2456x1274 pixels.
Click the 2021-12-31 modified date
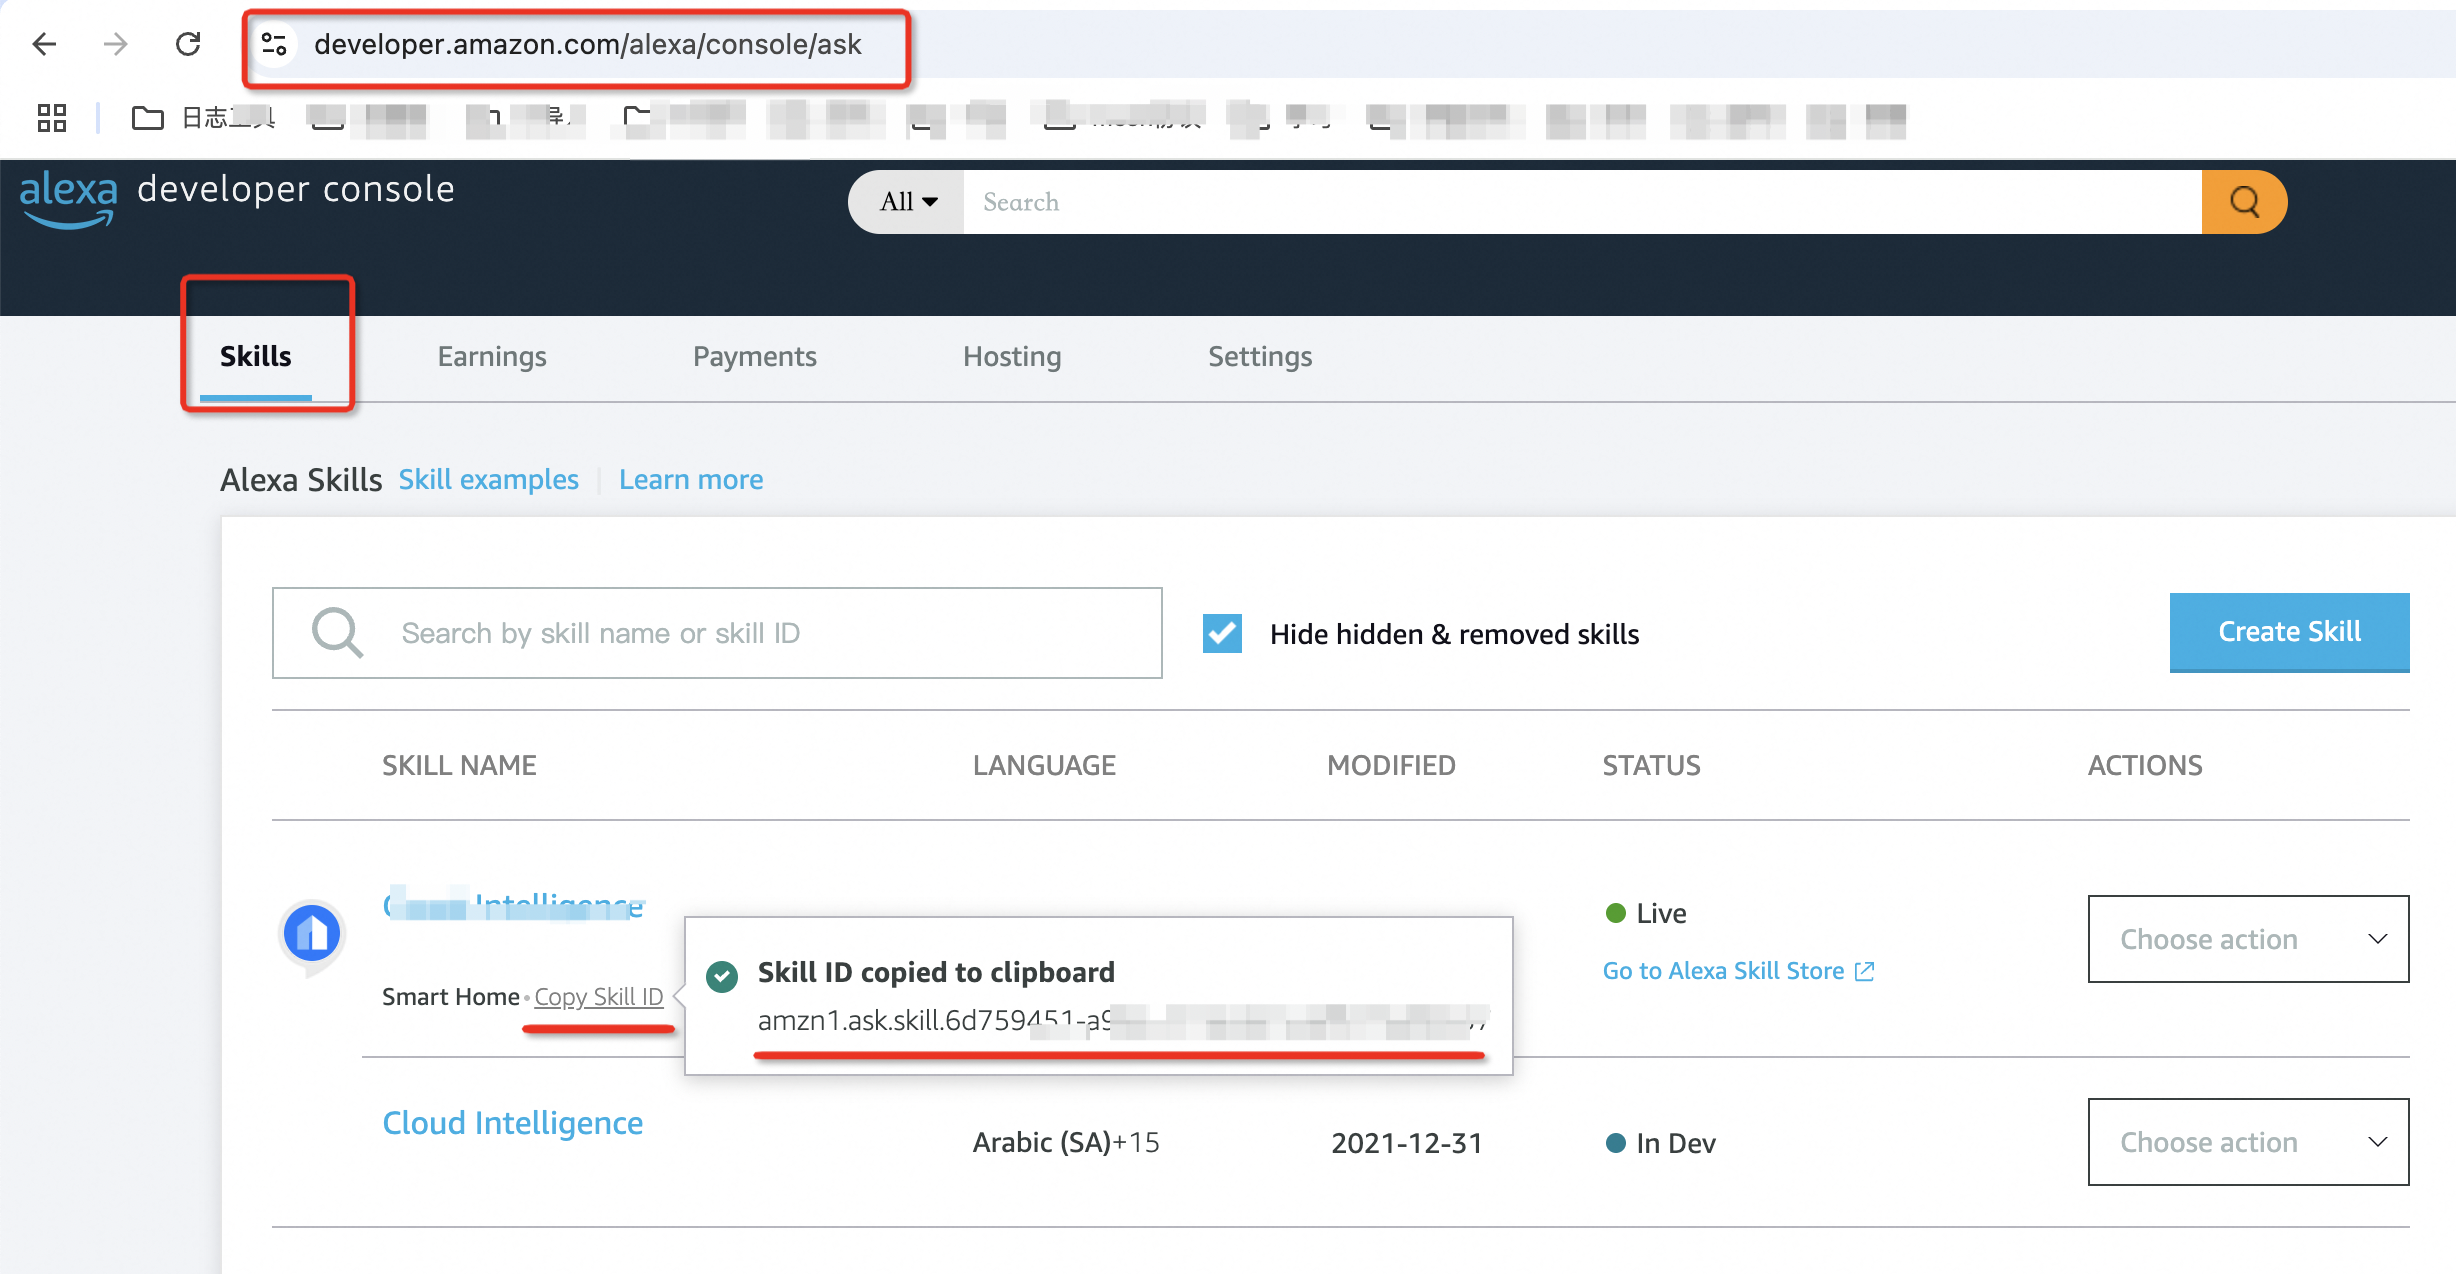(x=1406, y=1143)
